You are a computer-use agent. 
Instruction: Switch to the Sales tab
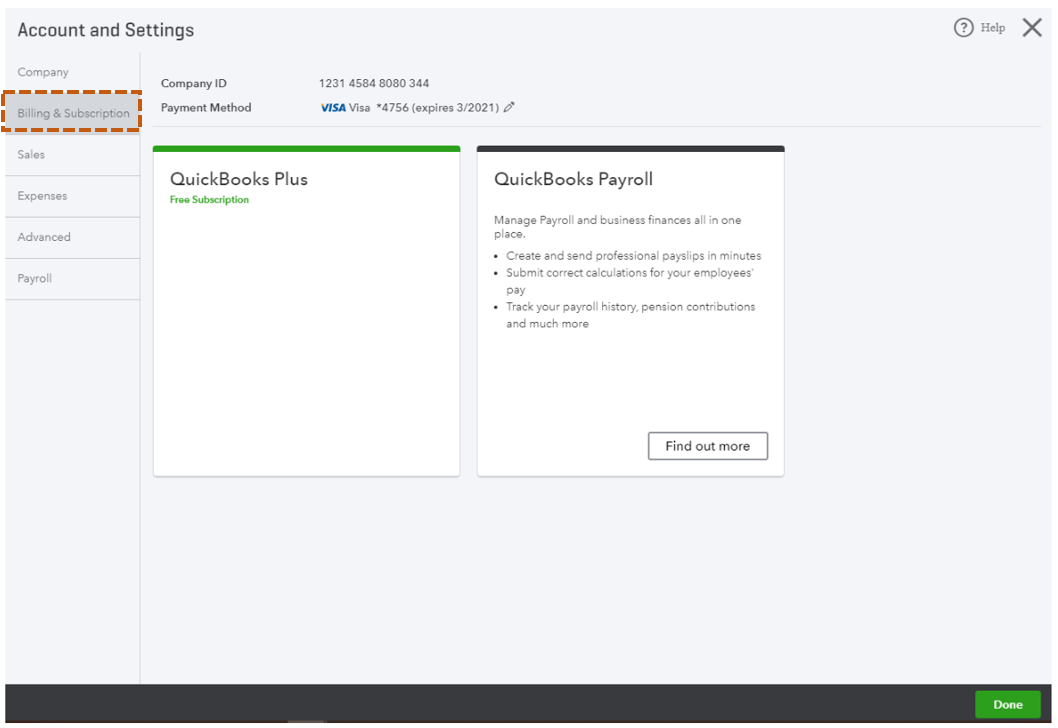[72, 155]
